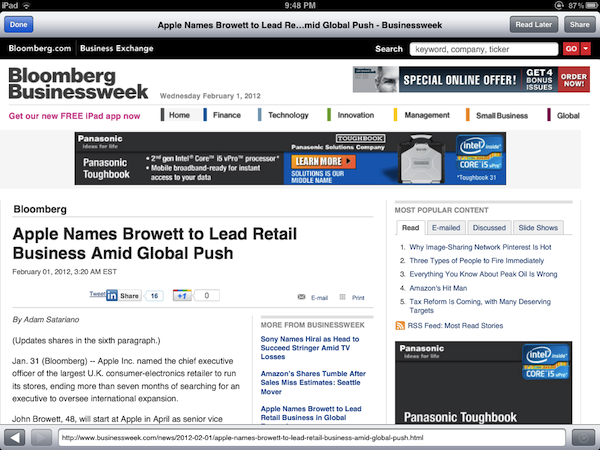Click the Panasonic Toughbook sidebar ad
The width and height of the screenshot is (600, 450).
[x=484, y=383]
